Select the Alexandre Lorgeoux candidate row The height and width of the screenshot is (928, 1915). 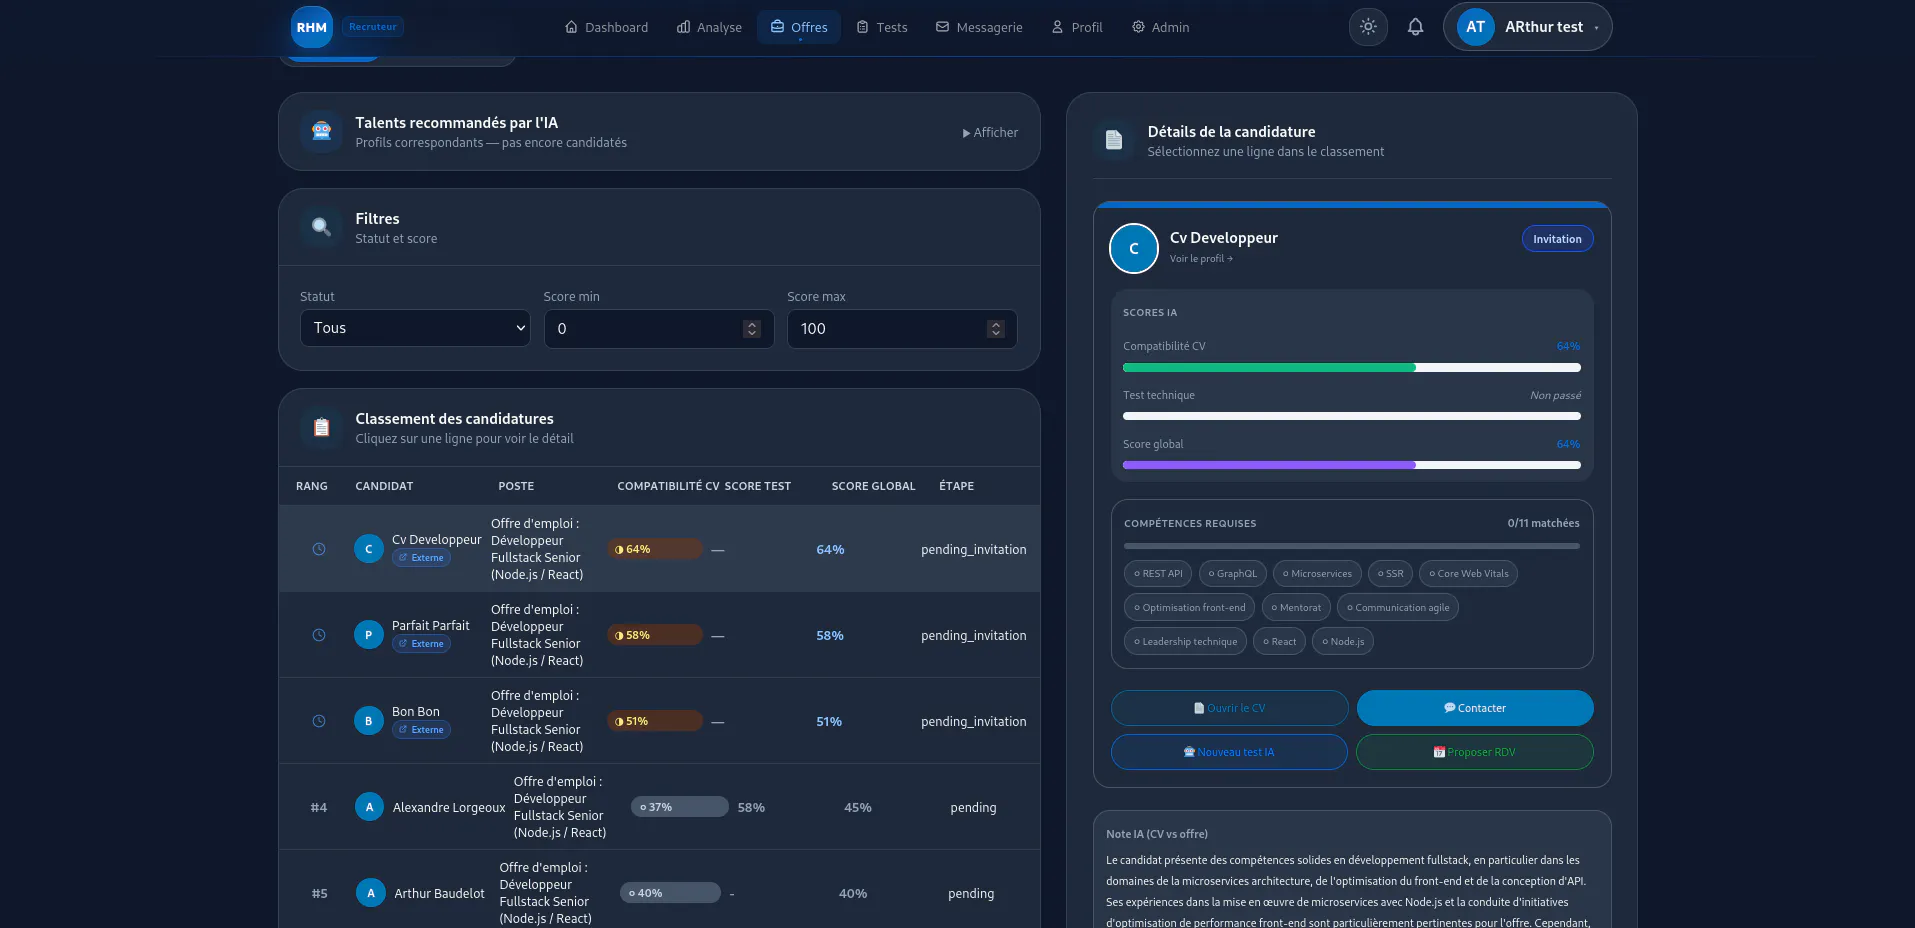(659, 807)
